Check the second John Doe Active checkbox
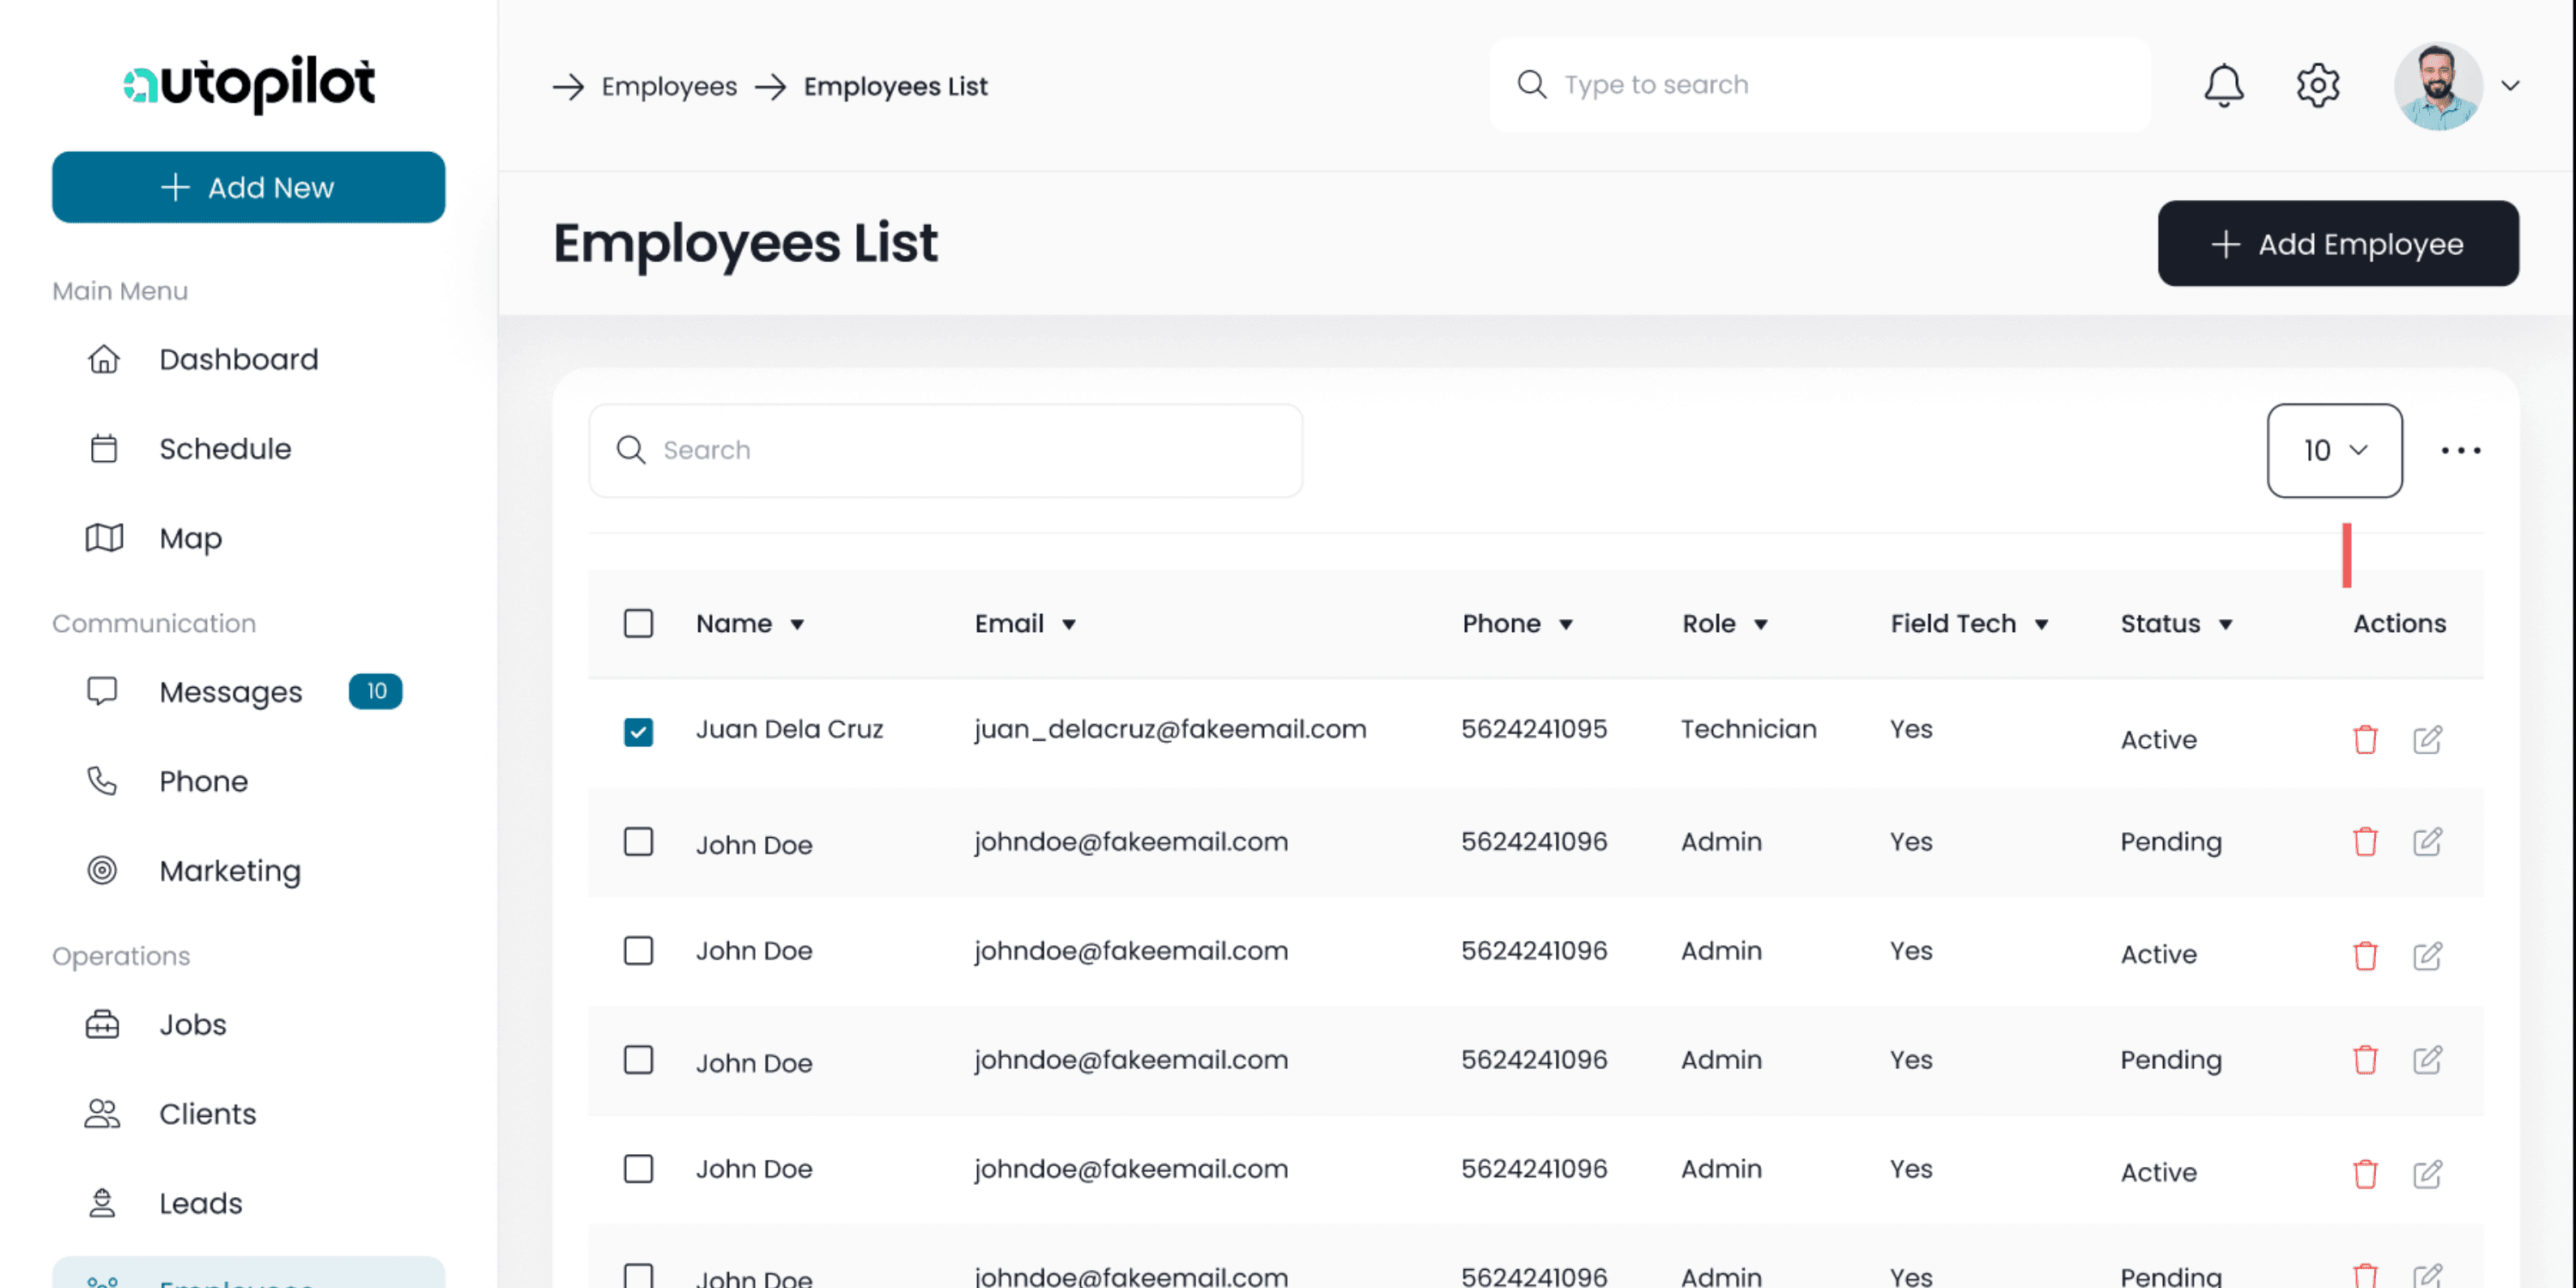The width and height of the screenshot is (2576, 1288). [x=638, y=1169]
